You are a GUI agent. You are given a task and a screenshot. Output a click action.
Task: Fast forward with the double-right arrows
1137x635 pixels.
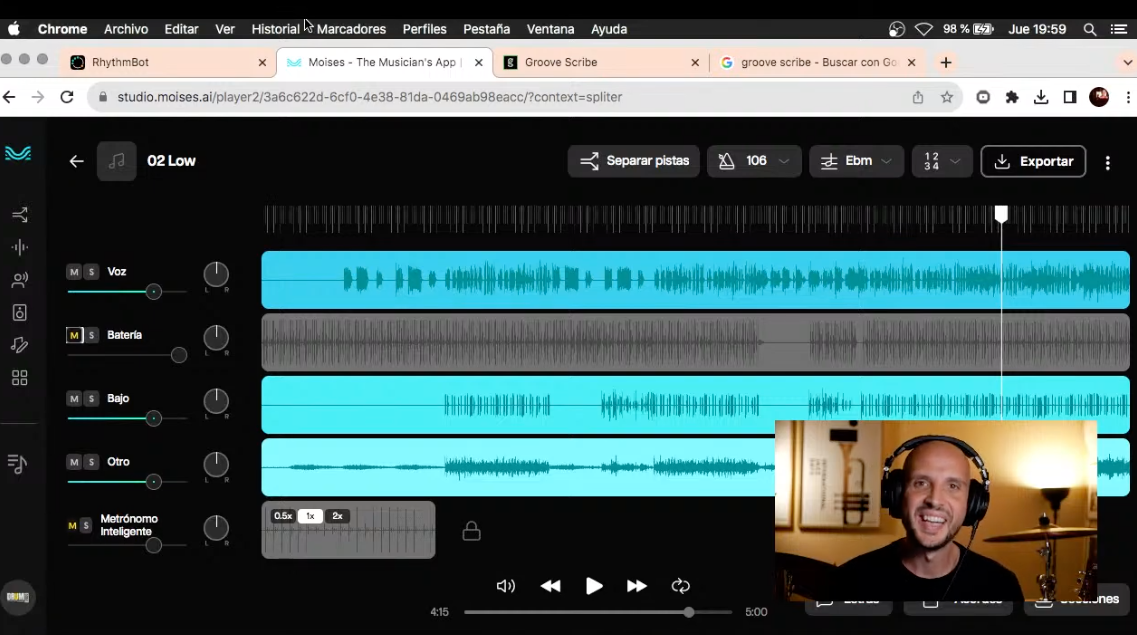click(x=637, y=586)
